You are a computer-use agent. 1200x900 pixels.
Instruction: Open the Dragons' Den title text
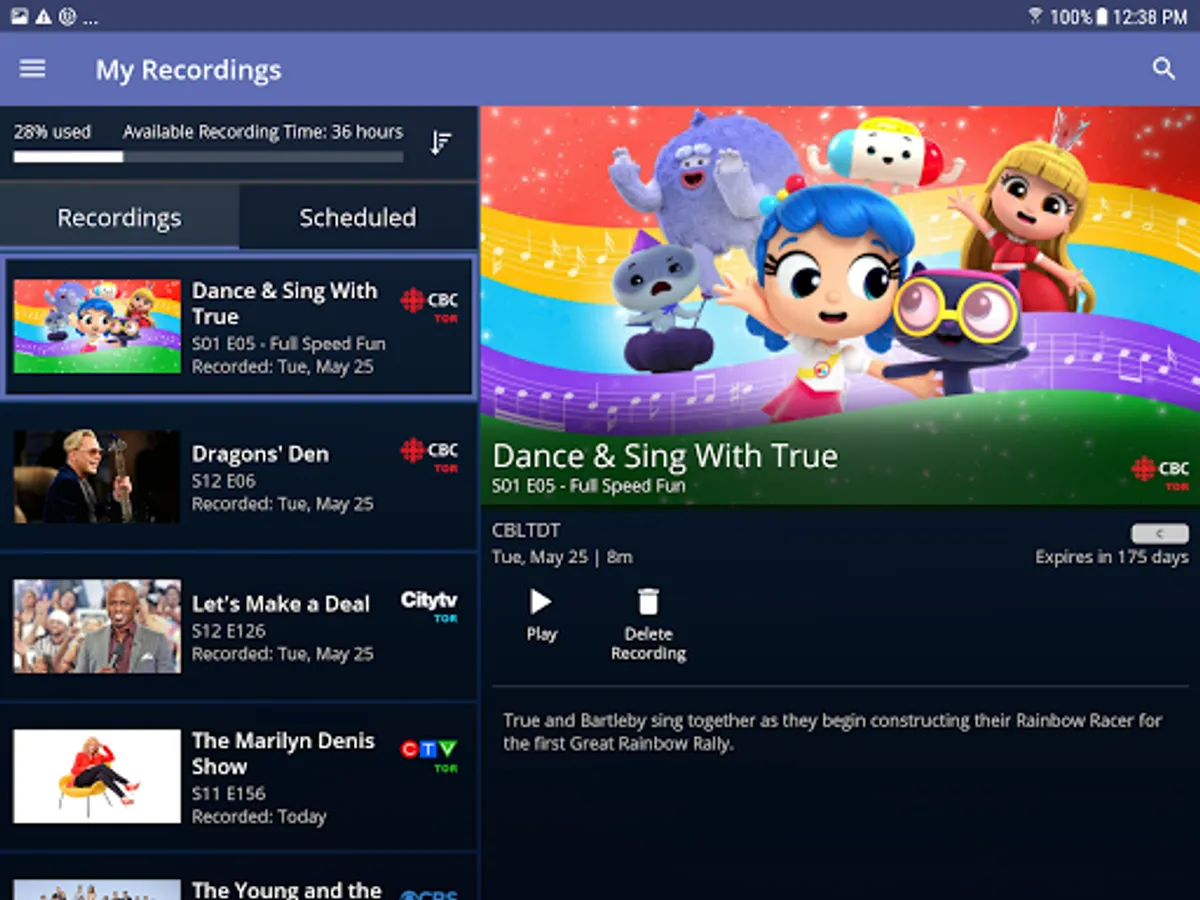[260, 454]
